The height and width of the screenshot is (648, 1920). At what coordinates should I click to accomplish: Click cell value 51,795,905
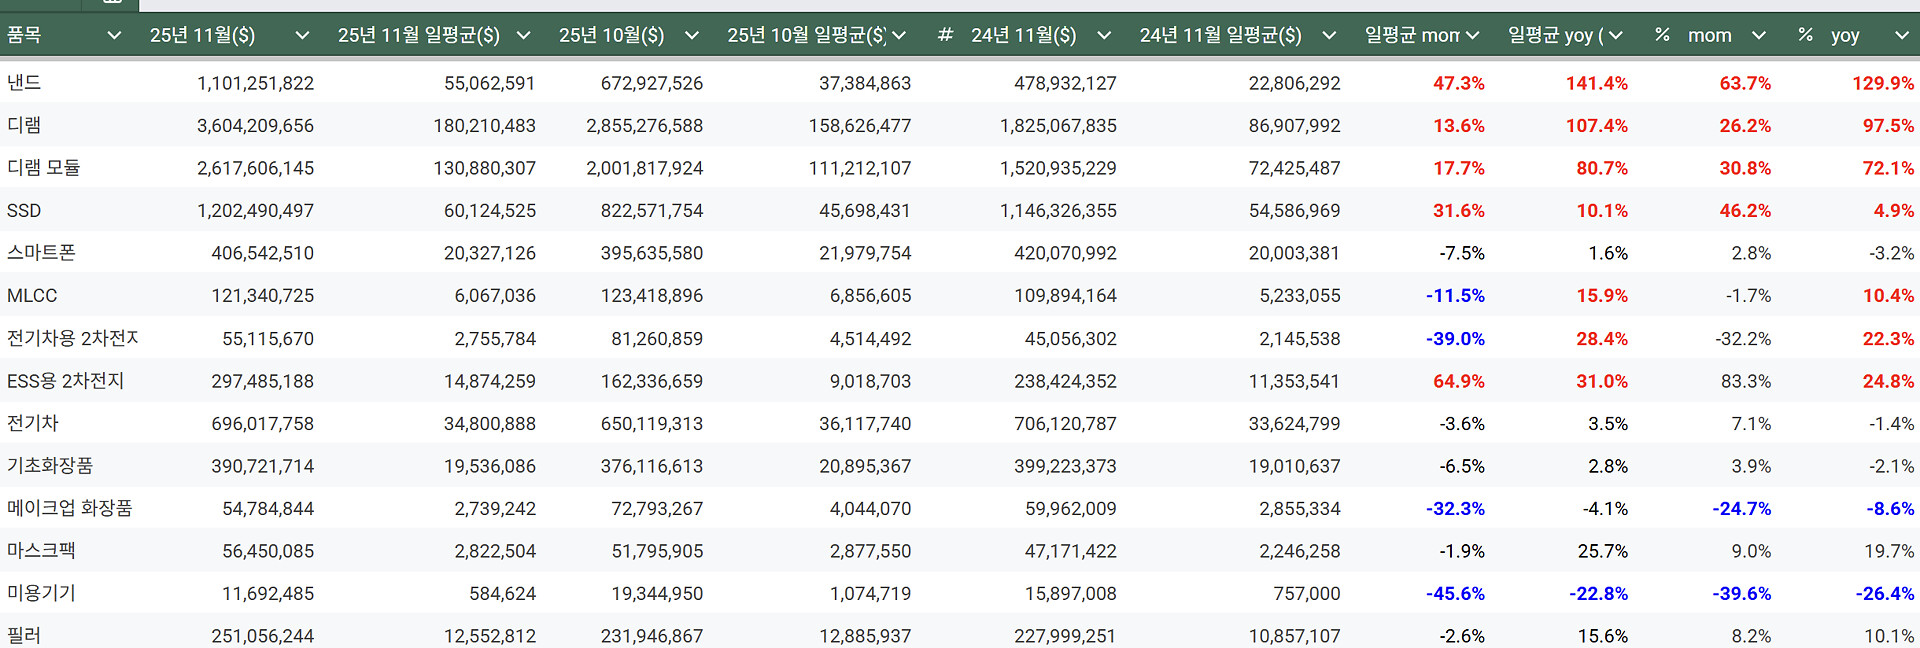(657, 551)
